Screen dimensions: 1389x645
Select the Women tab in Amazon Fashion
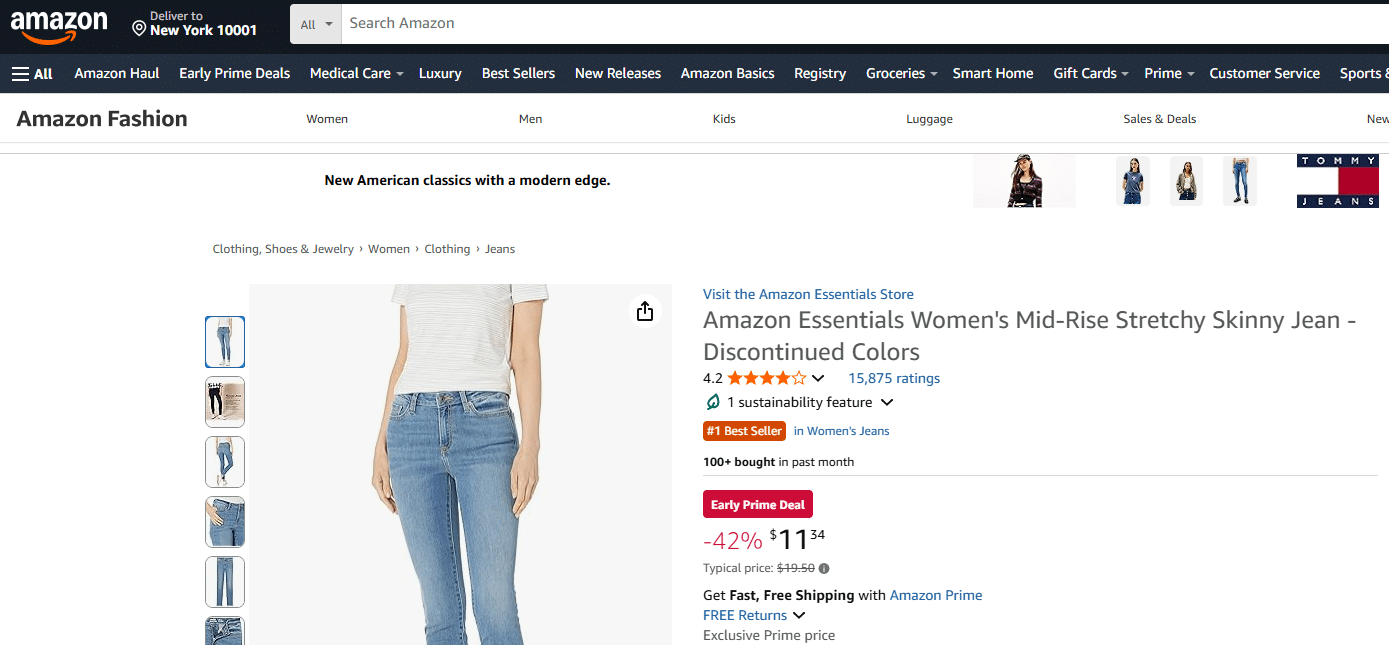click(x=327, y=119)
